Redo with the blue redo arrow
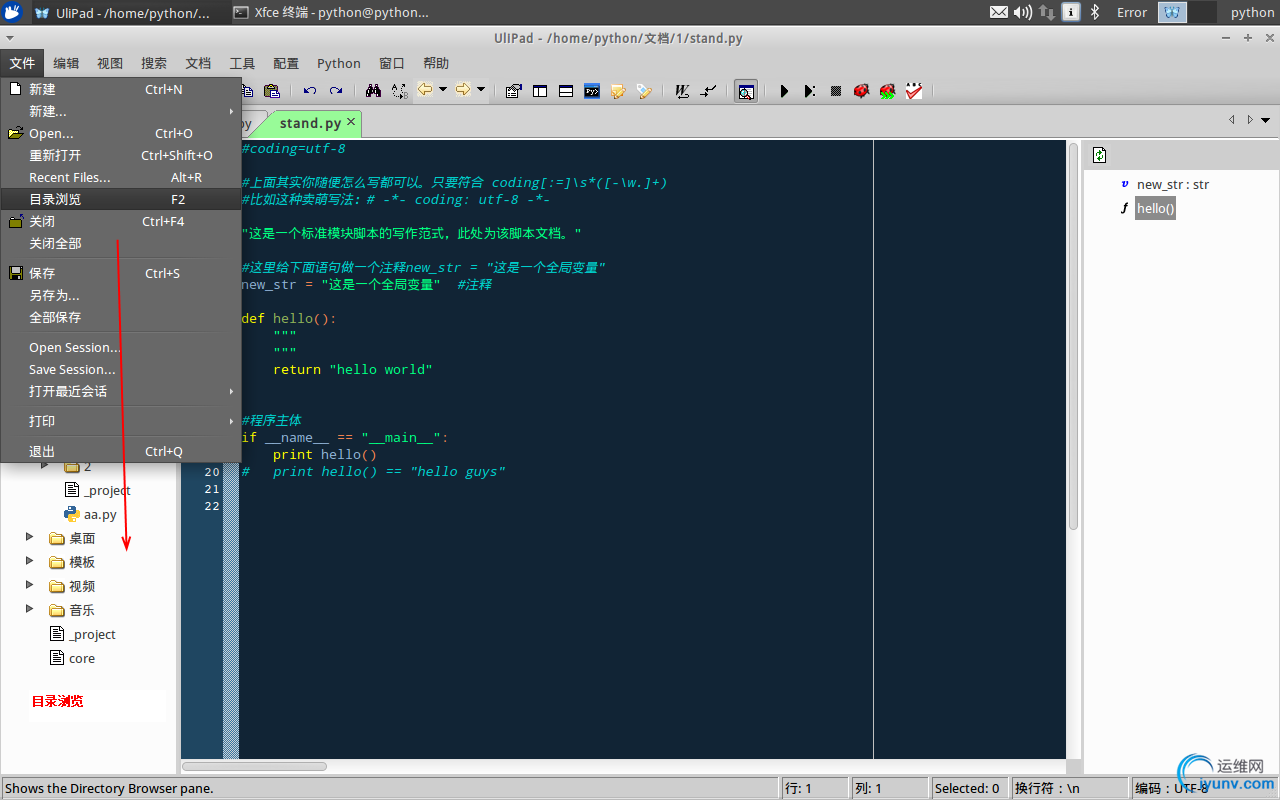 pyautogui.click(x=336, y=91)
